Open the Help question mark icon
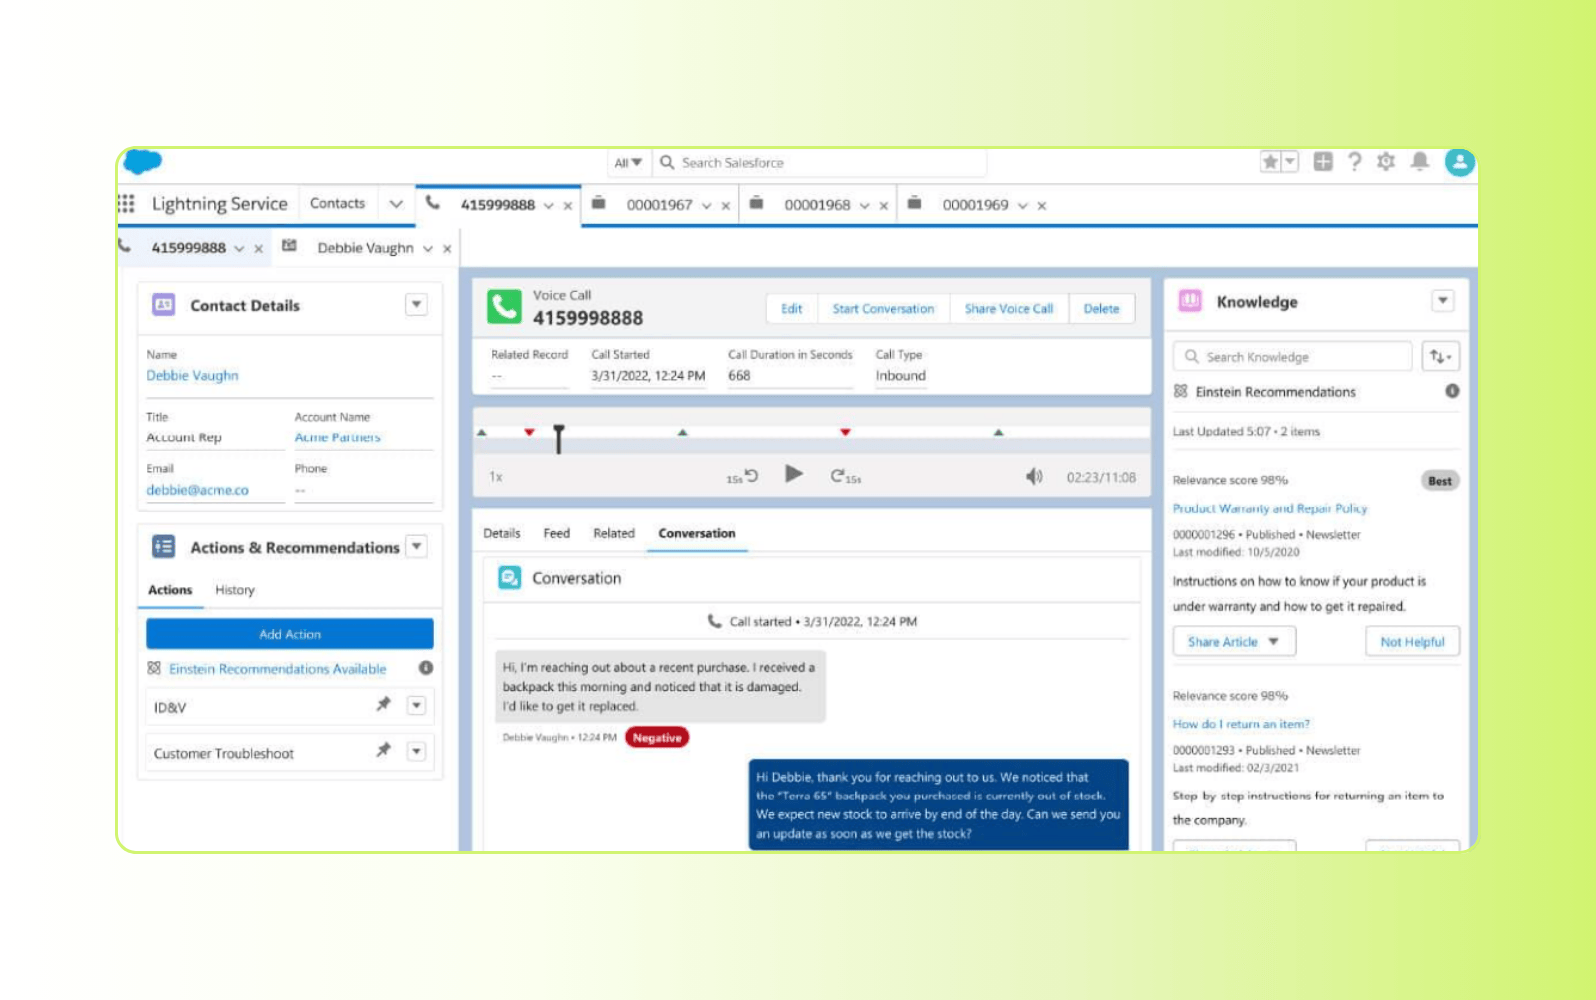This screenshot has height=1000, width=1596. tap(1355, 162)
